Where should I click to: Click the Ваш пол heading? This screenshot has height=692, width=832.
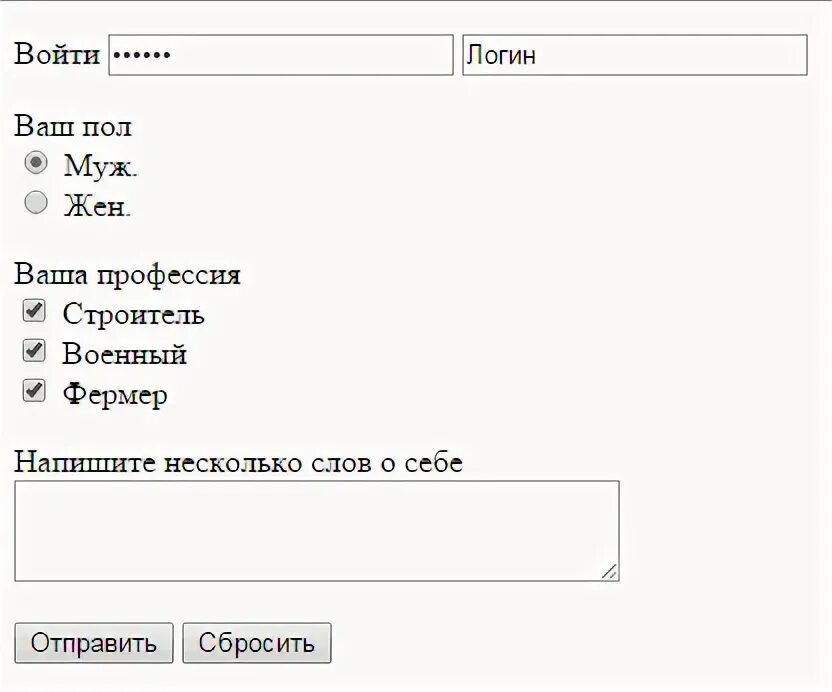(x=73, y=127)
